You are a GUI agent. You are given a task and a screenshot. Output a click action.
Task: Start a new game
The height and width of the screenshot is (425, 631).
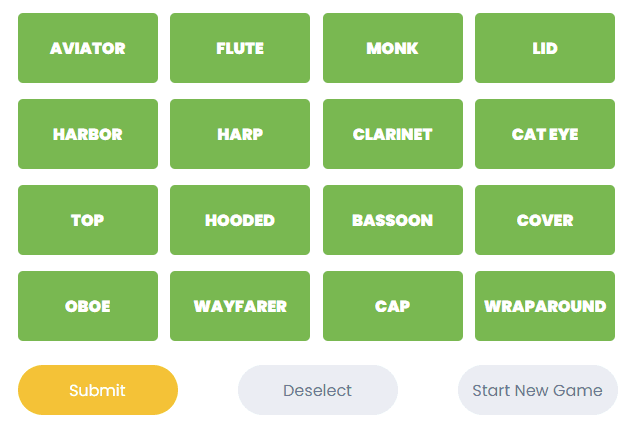[x=537, y=390]
